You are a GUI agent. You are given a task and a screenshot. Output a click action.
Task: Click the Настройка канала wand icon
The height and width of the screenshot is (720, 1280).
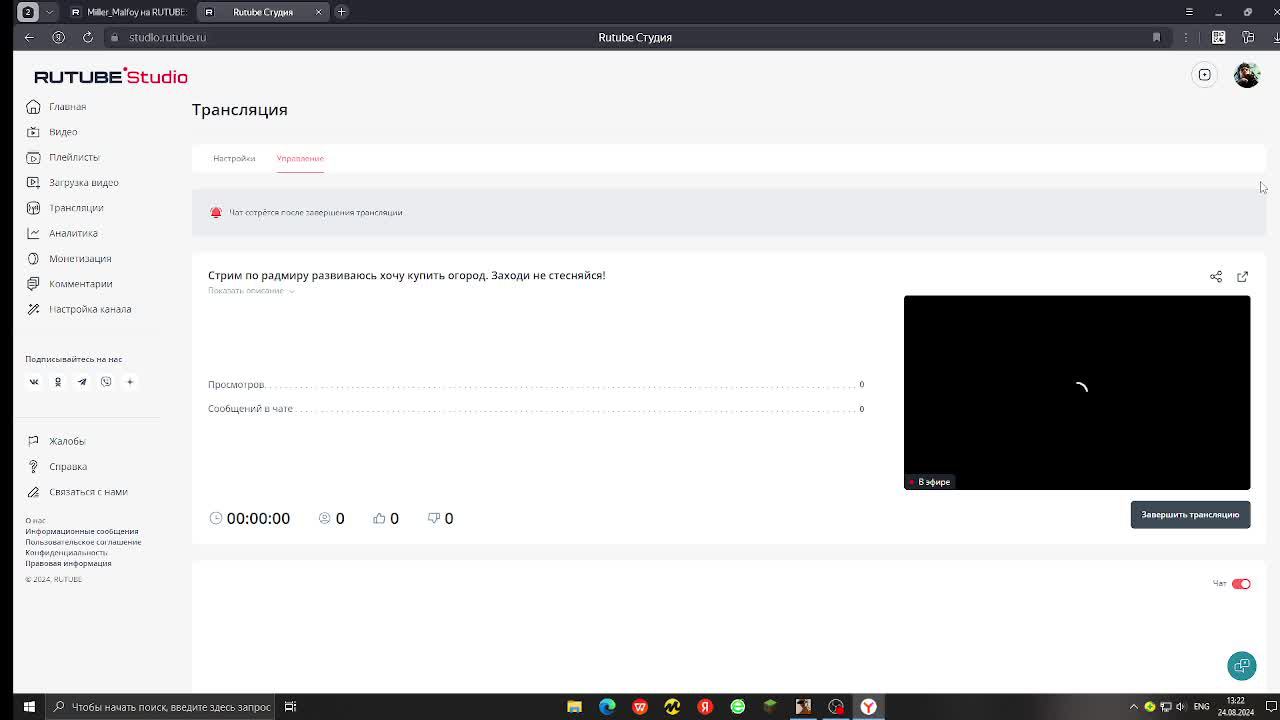33,309
